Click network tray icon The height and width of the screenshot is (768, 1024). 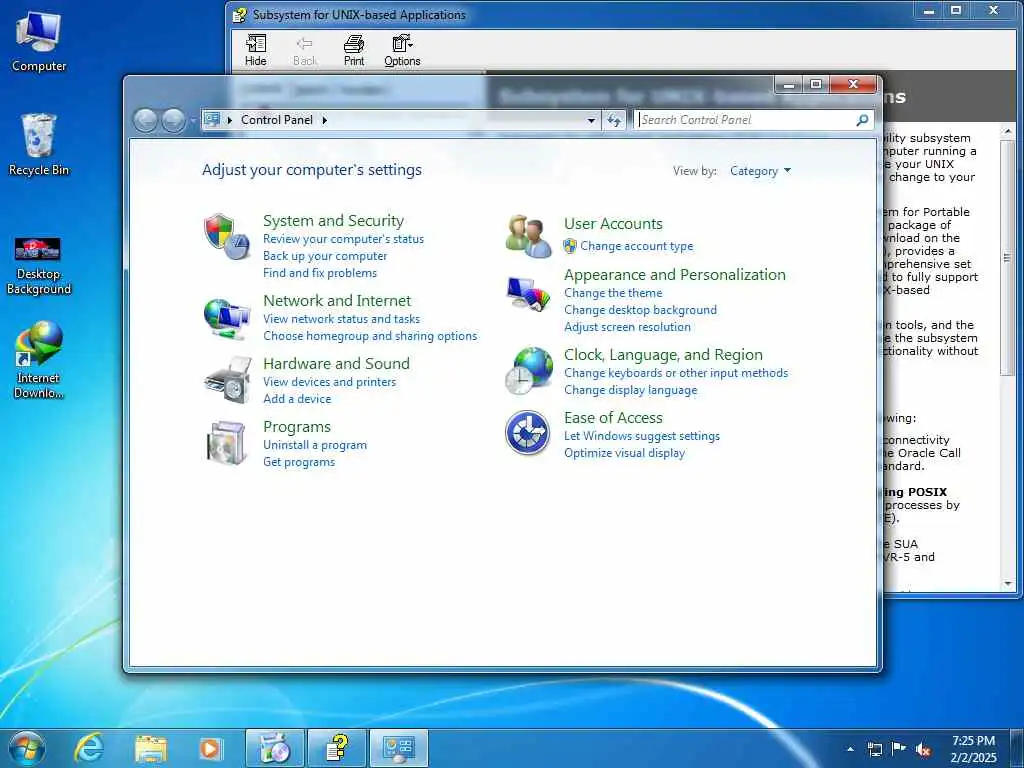coord(874,750)
